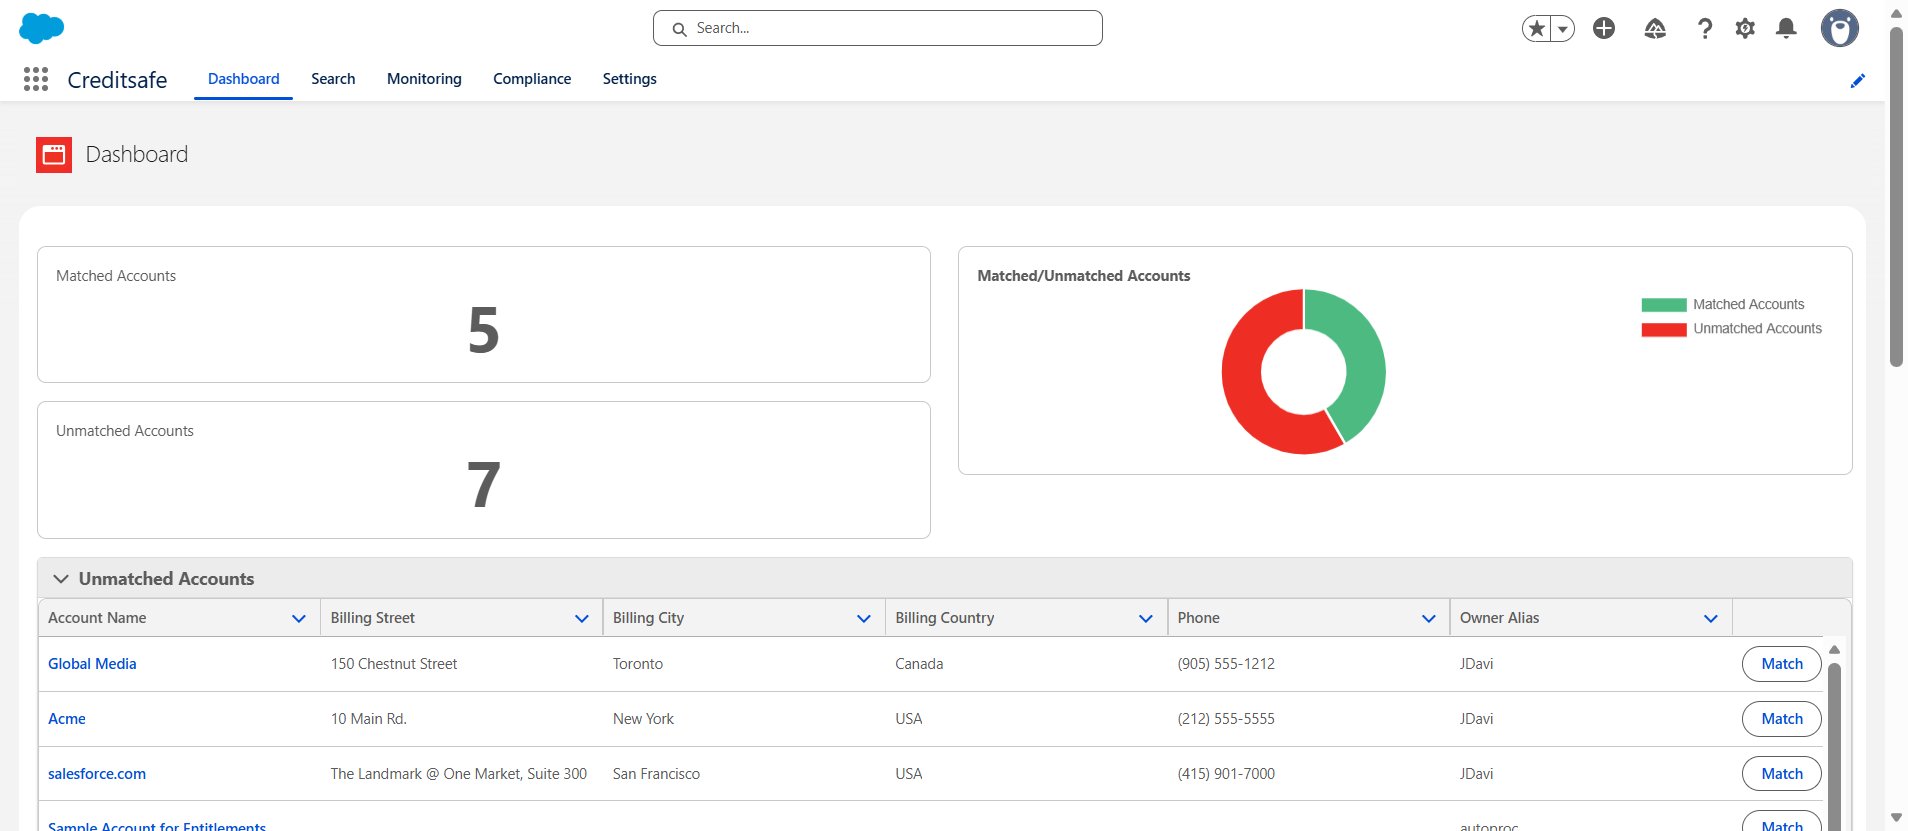Open the salesforce.com account link
The width and height of the screenshot is (1908, 831).
[x=97, y=774]
